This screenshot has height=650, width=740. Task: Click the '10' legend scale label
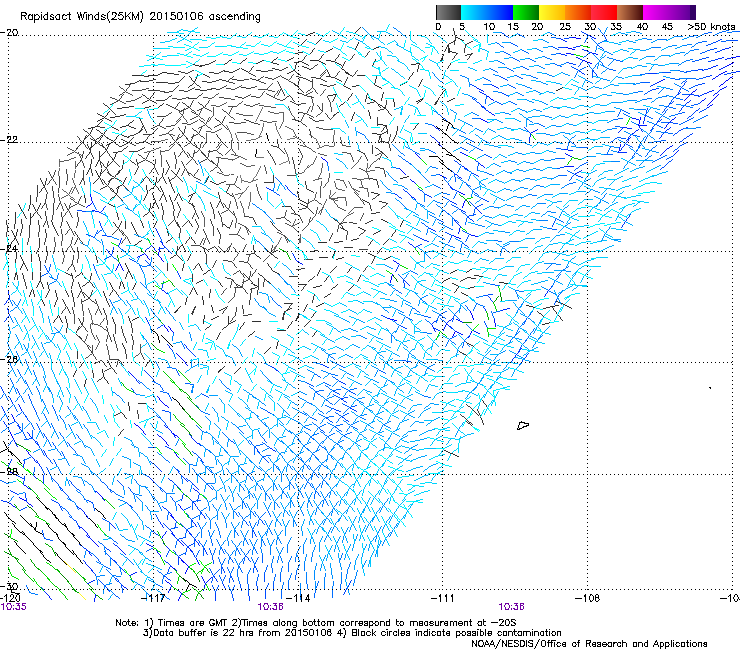[489, 27]
